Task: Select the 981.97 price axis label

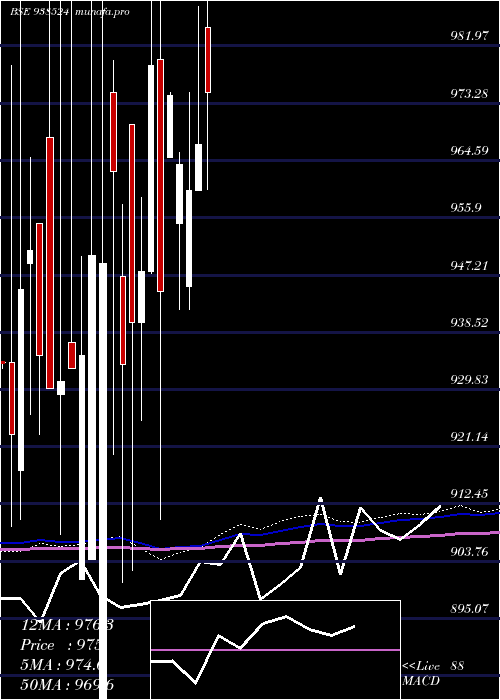Action: click(x=469, y=37)
